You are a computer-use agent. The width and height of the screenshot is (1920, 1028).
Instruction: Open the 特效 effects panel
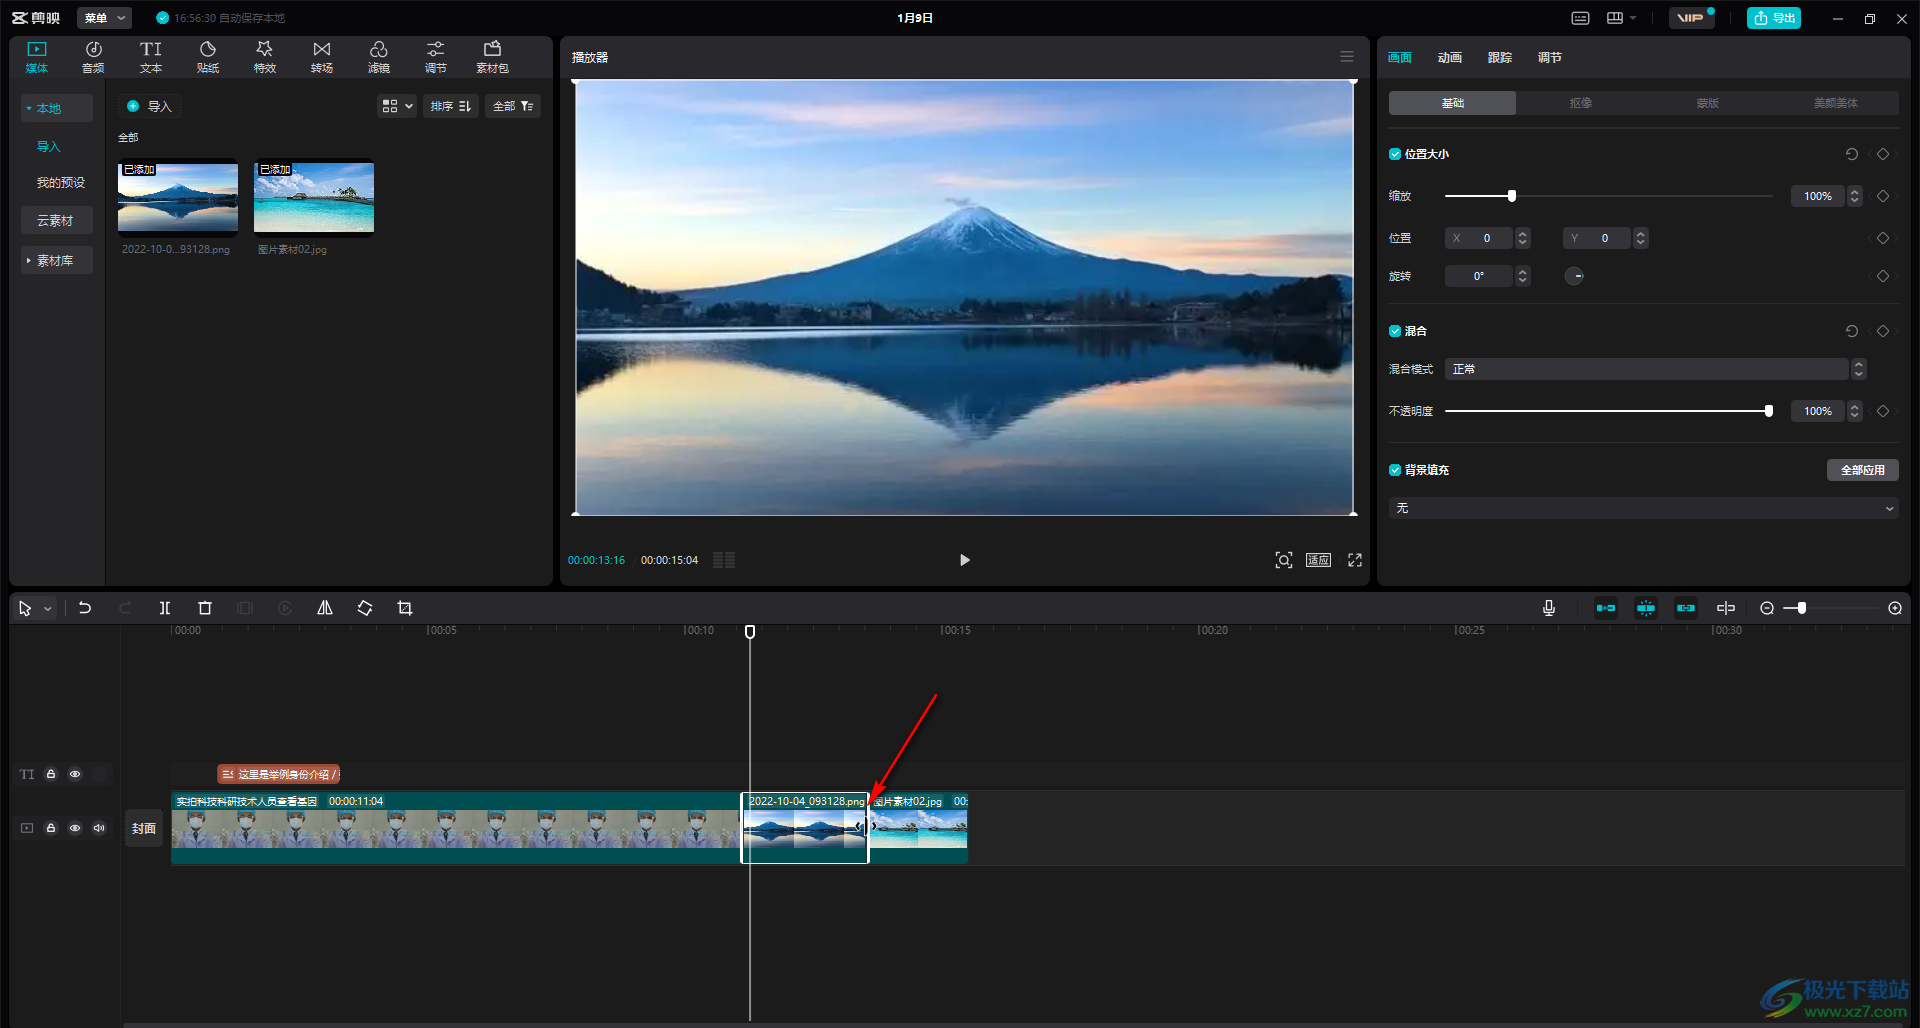(264, 57)
